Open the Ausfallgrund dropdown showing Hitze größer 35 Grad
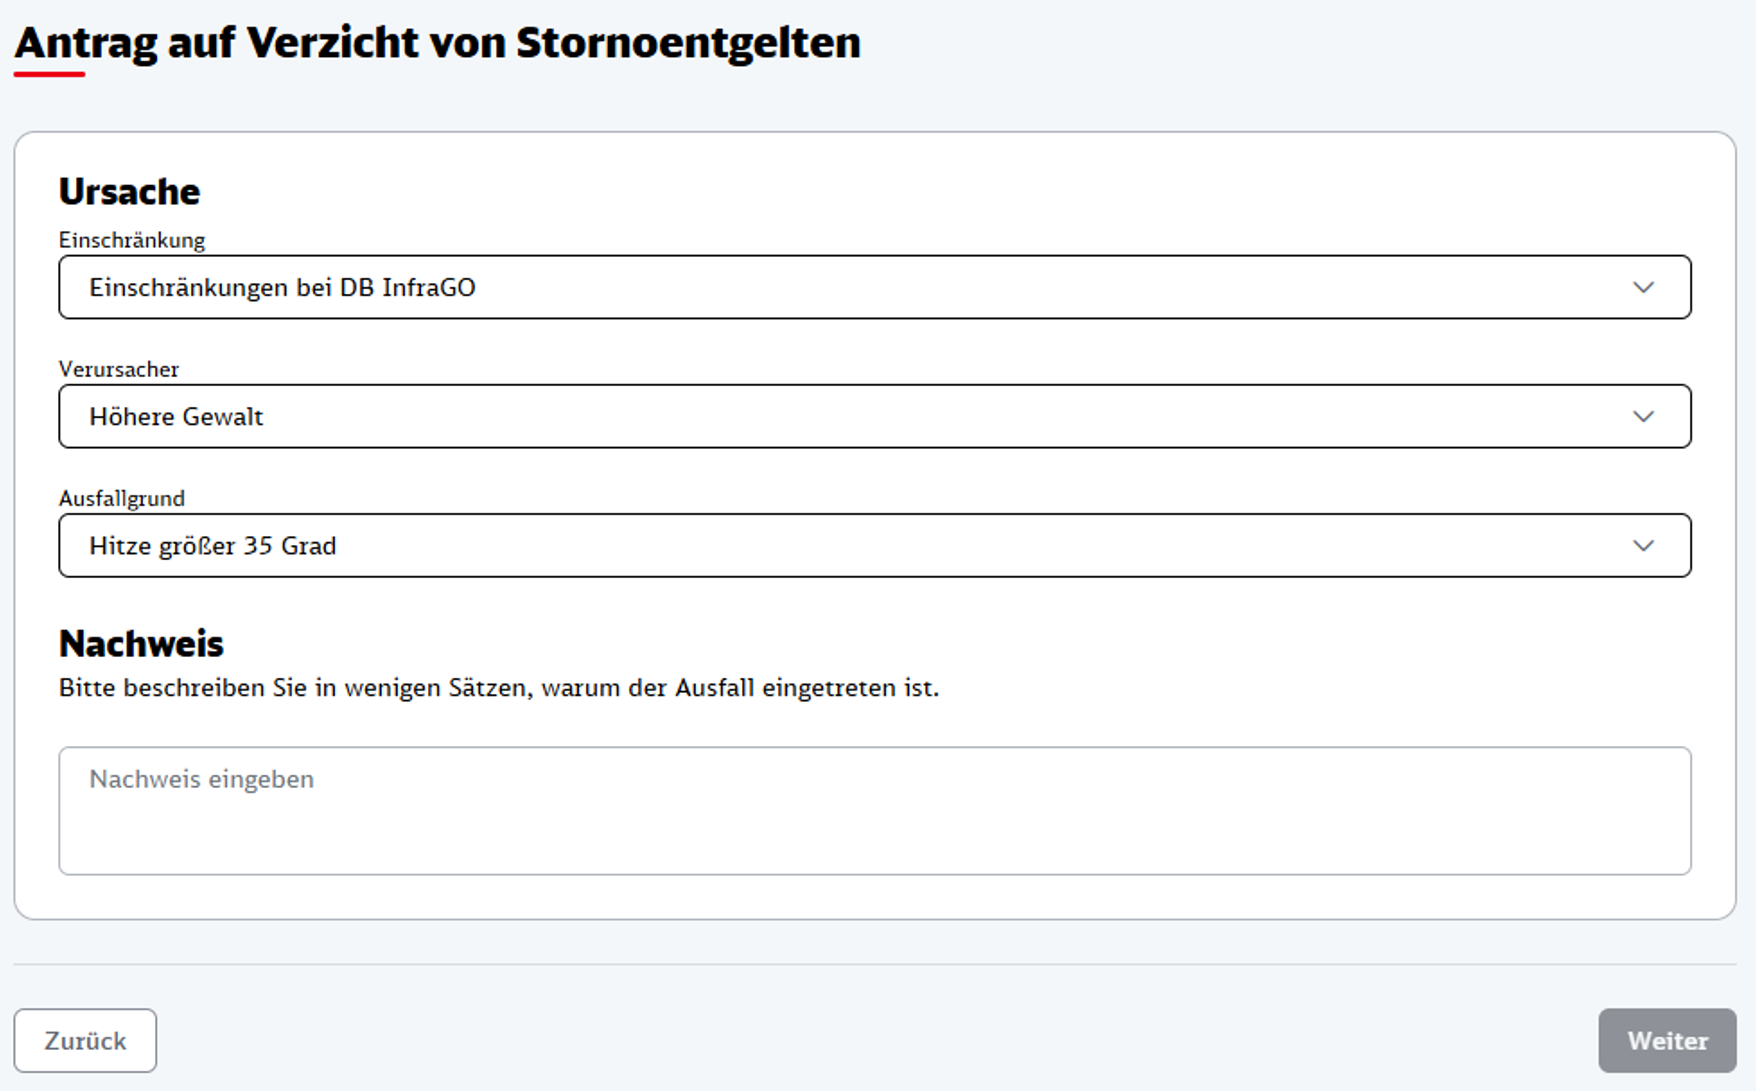The height and width of the screenshot is (1091, 1756). click(875, 545)
